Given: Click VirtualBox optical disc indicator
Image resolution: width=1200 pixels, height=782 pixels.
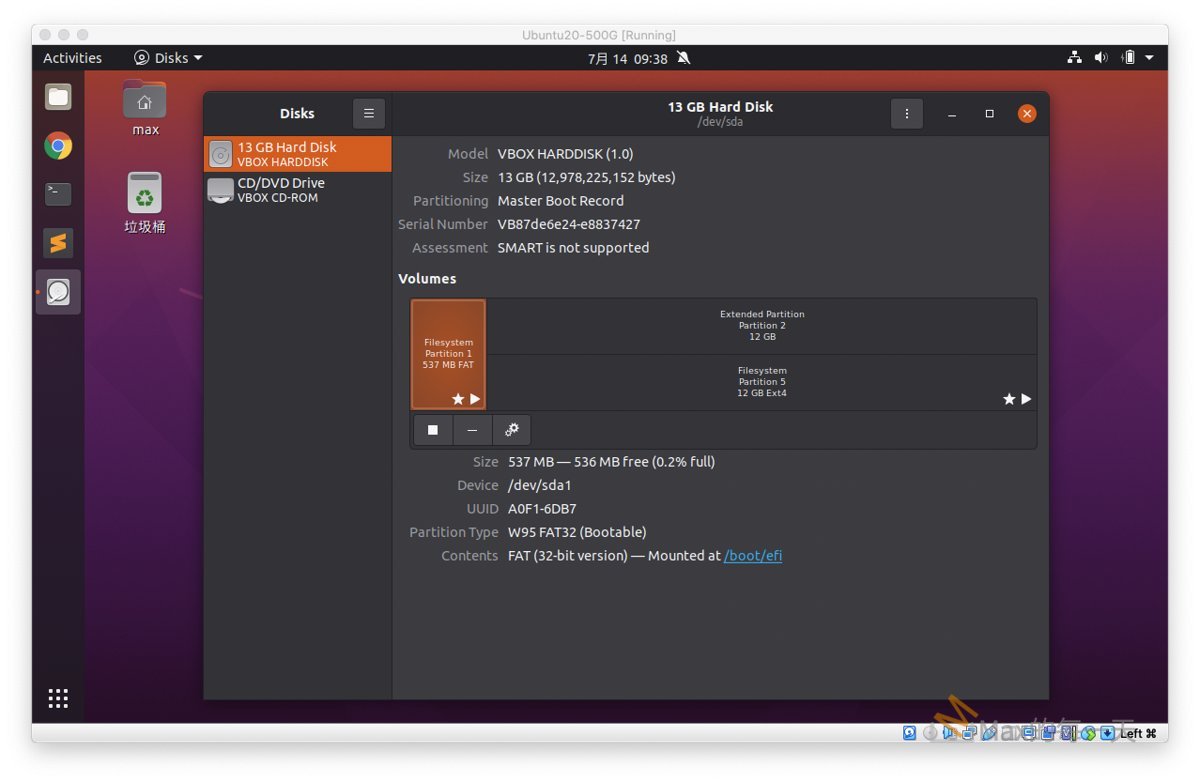Looking at the screenshot, I should 930,733.
